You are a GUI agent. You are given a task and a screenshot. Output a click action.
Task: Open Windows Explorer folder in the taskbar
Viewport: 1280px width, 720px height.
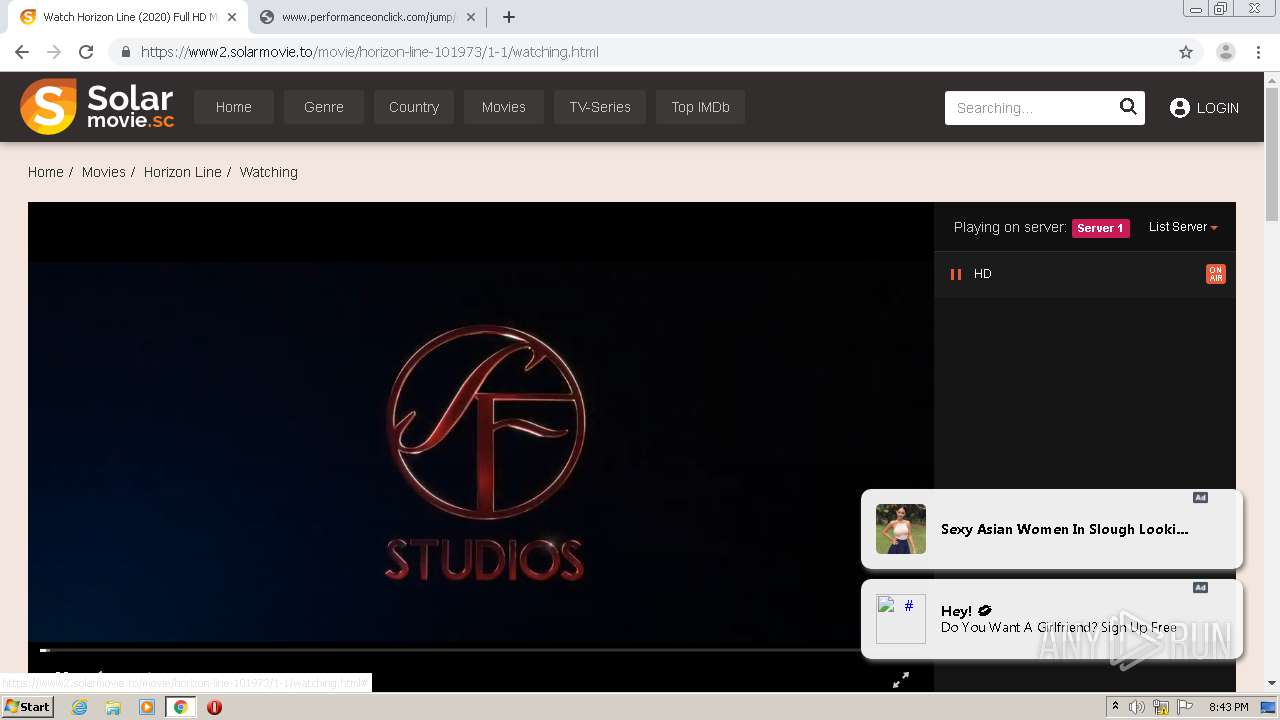coord(113,707)
